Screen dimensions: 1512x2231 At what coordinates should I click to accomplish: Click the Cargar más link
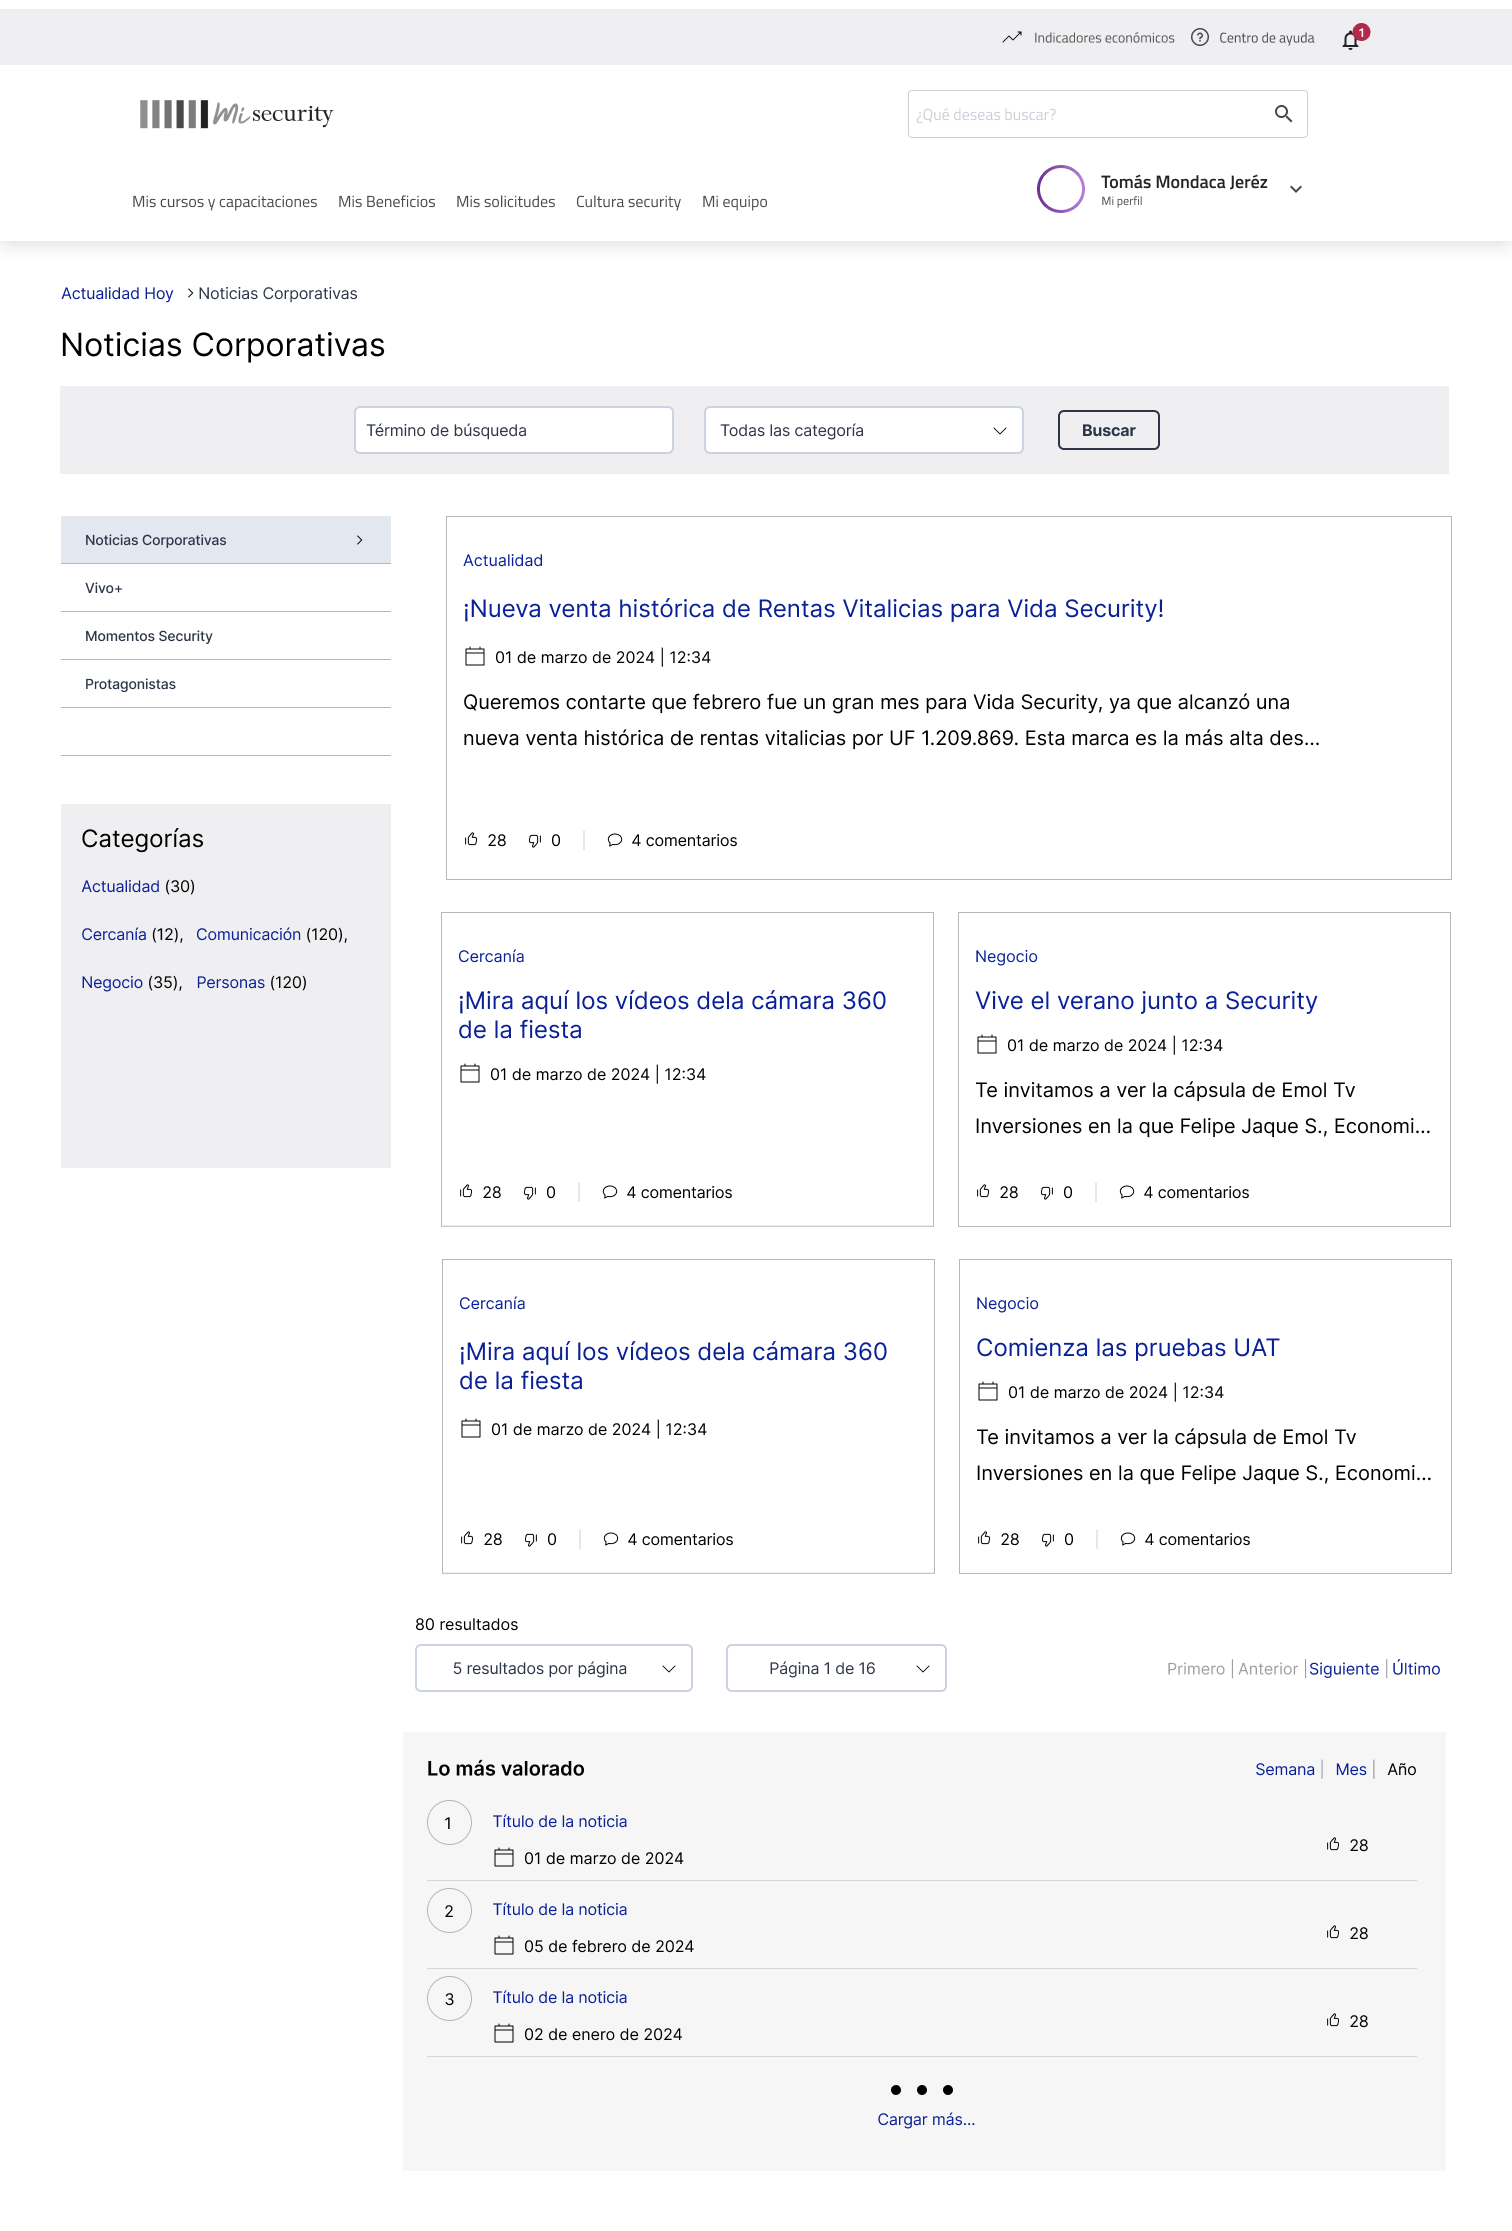click(x=926, y=2119)
